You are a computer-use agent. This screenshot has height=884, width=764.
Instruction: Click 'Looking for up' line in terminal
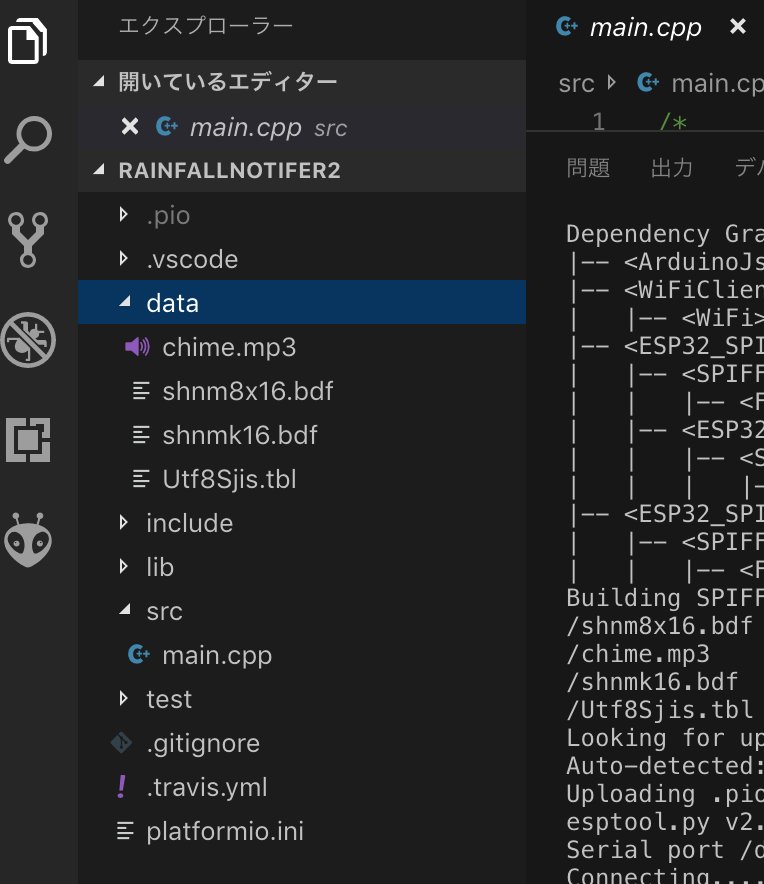665,737
